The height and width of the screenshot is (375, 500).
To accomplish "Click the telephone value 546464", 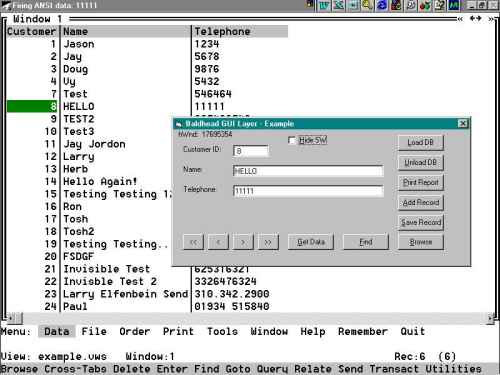I will click(213, 94).
